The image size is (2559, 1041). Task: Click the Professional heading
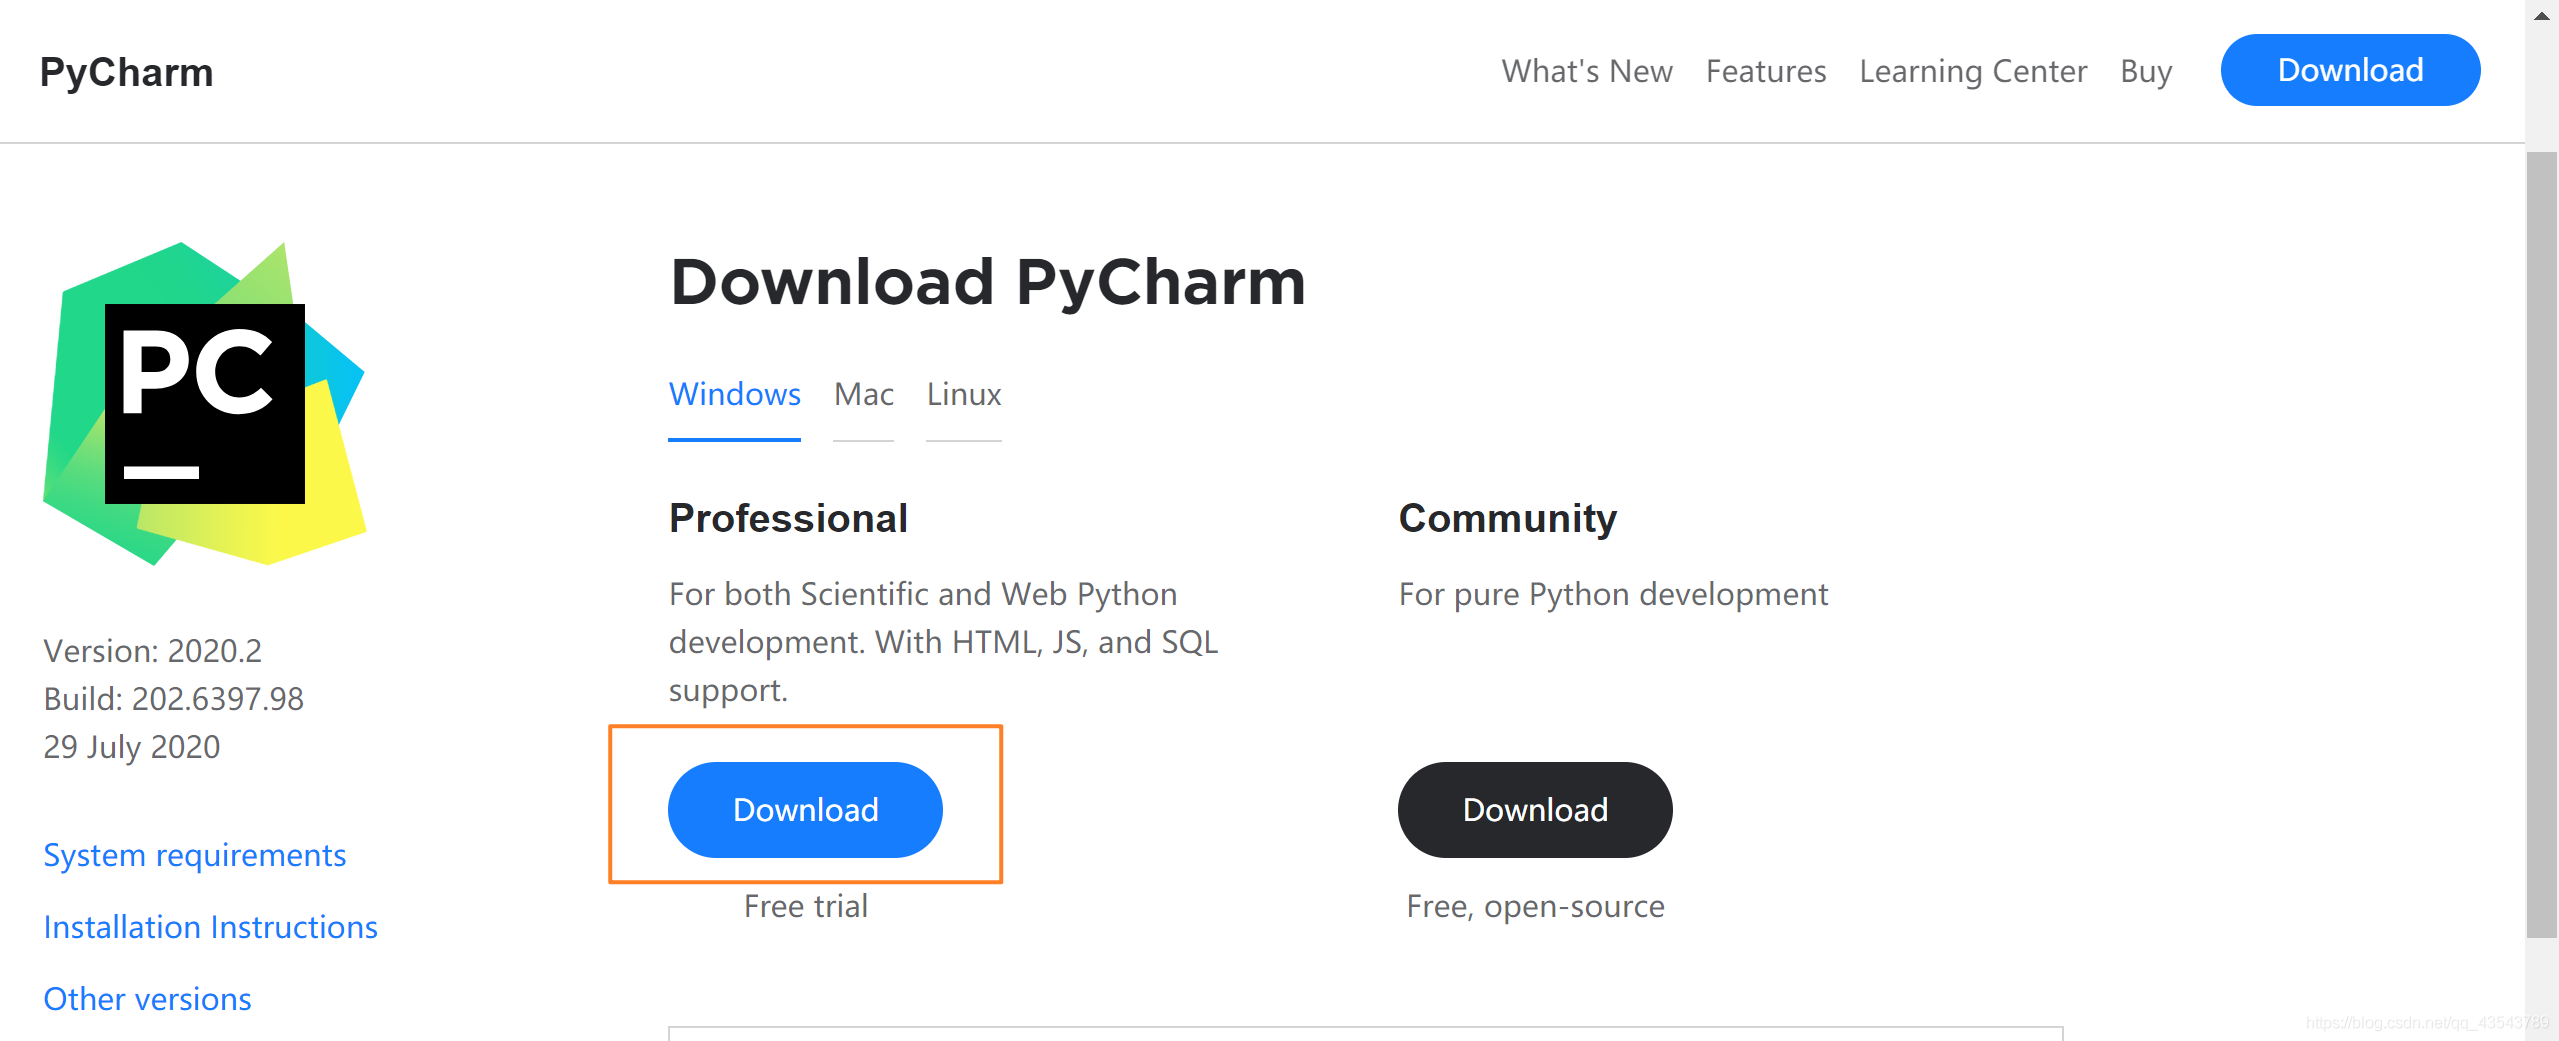pos(788,518)
